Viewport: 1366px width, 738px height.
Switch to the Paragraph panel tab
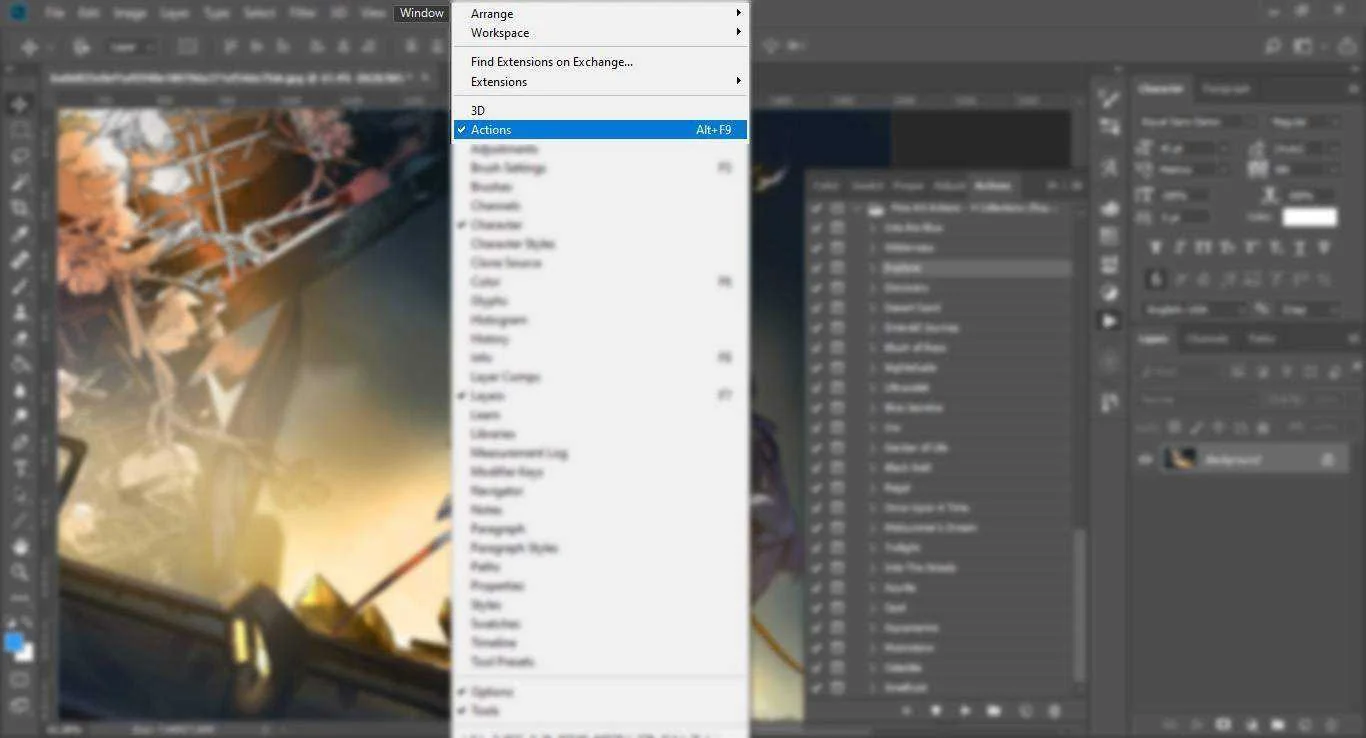pyautogui.click(x=1226, y=89)
